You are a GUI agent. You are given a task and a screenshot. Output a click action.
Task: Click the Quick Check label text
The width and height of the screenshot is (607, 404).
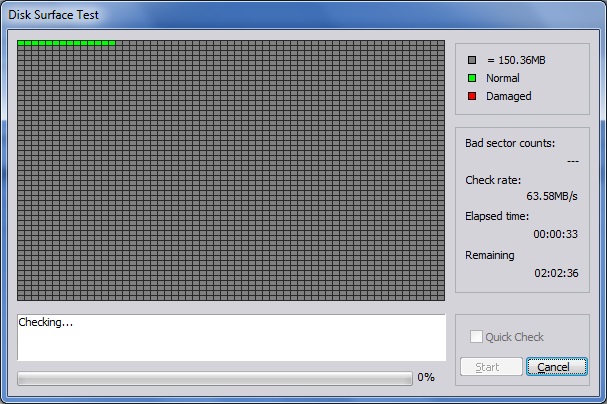coord(514,337)
